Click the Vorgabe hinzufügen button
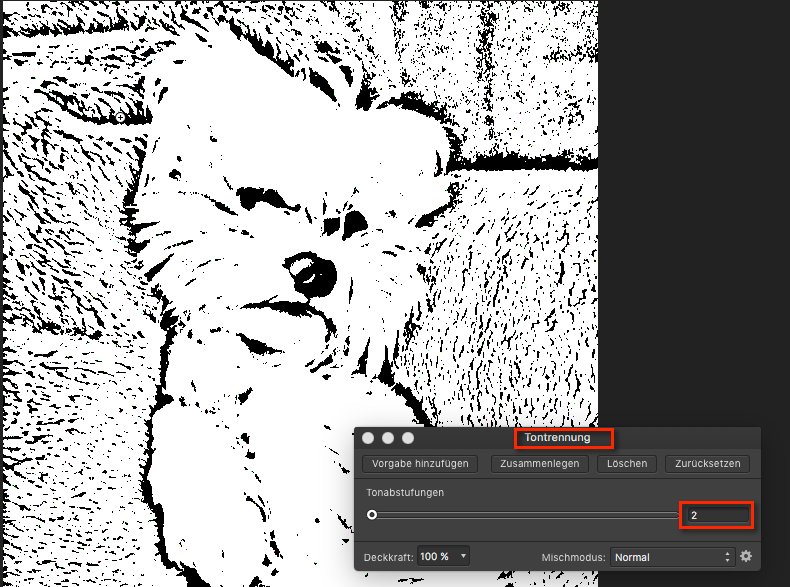 point(420,464)
